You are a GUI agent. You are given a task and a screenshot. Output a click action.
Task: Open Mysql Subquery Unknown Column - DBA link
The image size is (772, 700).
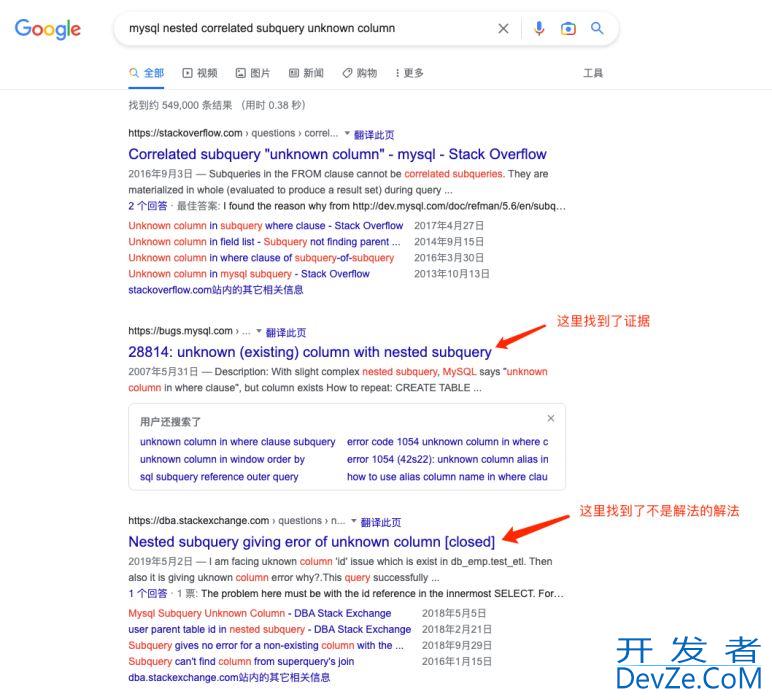[x=259, y=613]
